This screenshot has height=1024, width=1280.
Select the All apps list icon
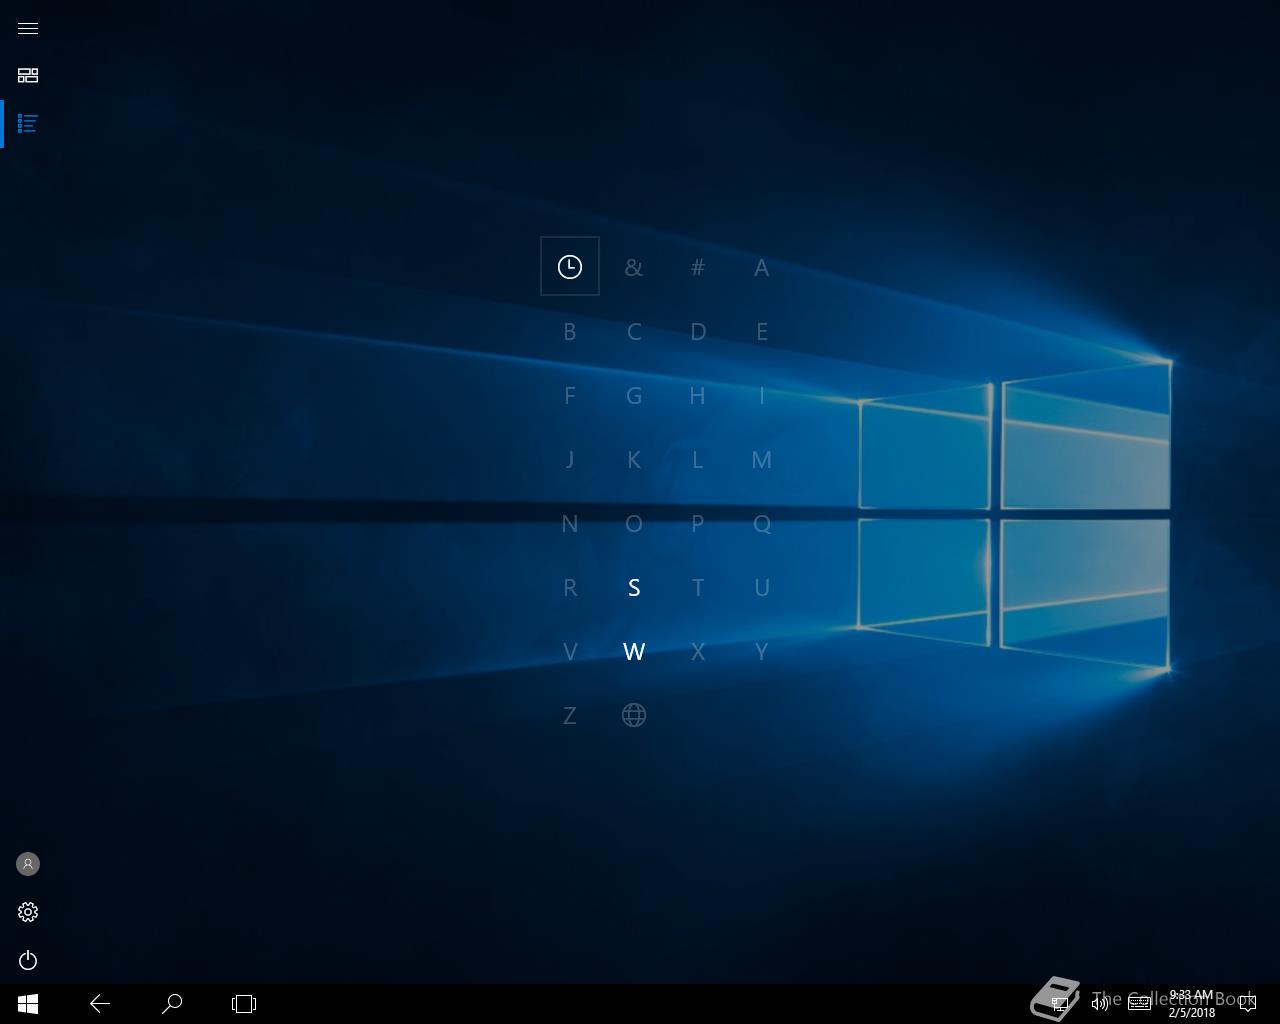[28, 124]
